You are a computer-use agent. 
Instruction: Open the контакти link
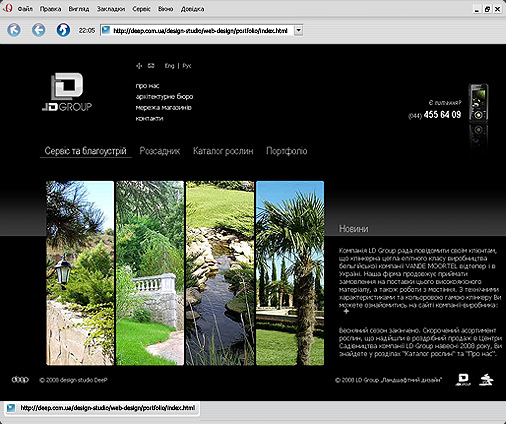coord(149,118)
